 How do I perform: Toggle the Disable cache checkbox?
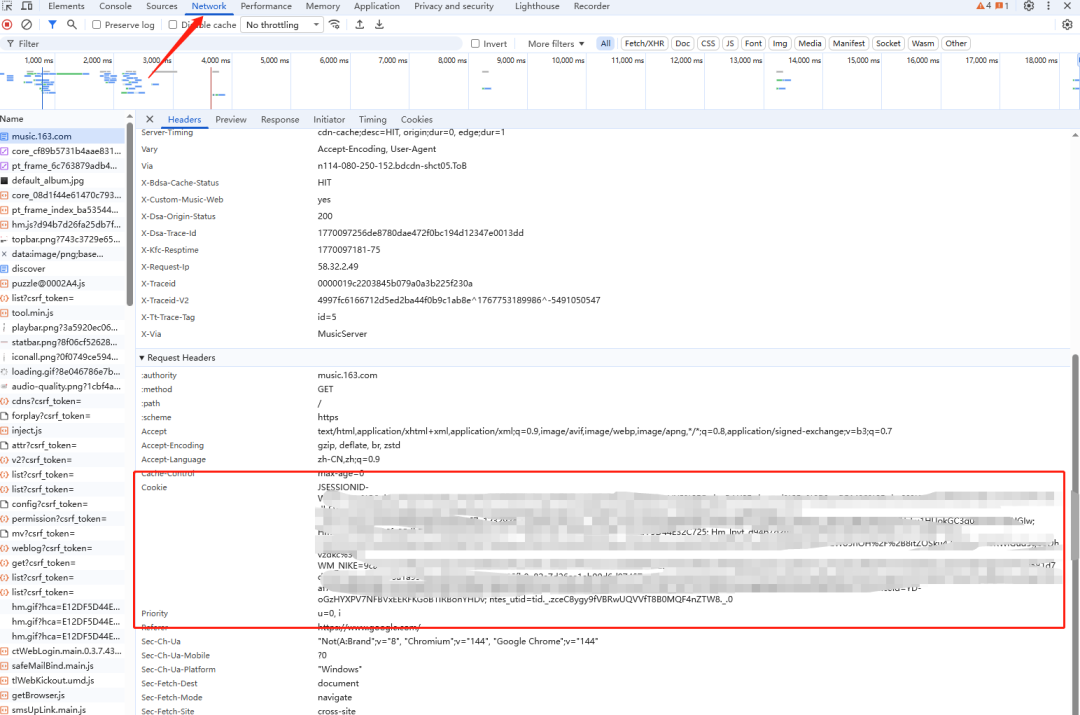pyautogui.click(x=173, y=25)
